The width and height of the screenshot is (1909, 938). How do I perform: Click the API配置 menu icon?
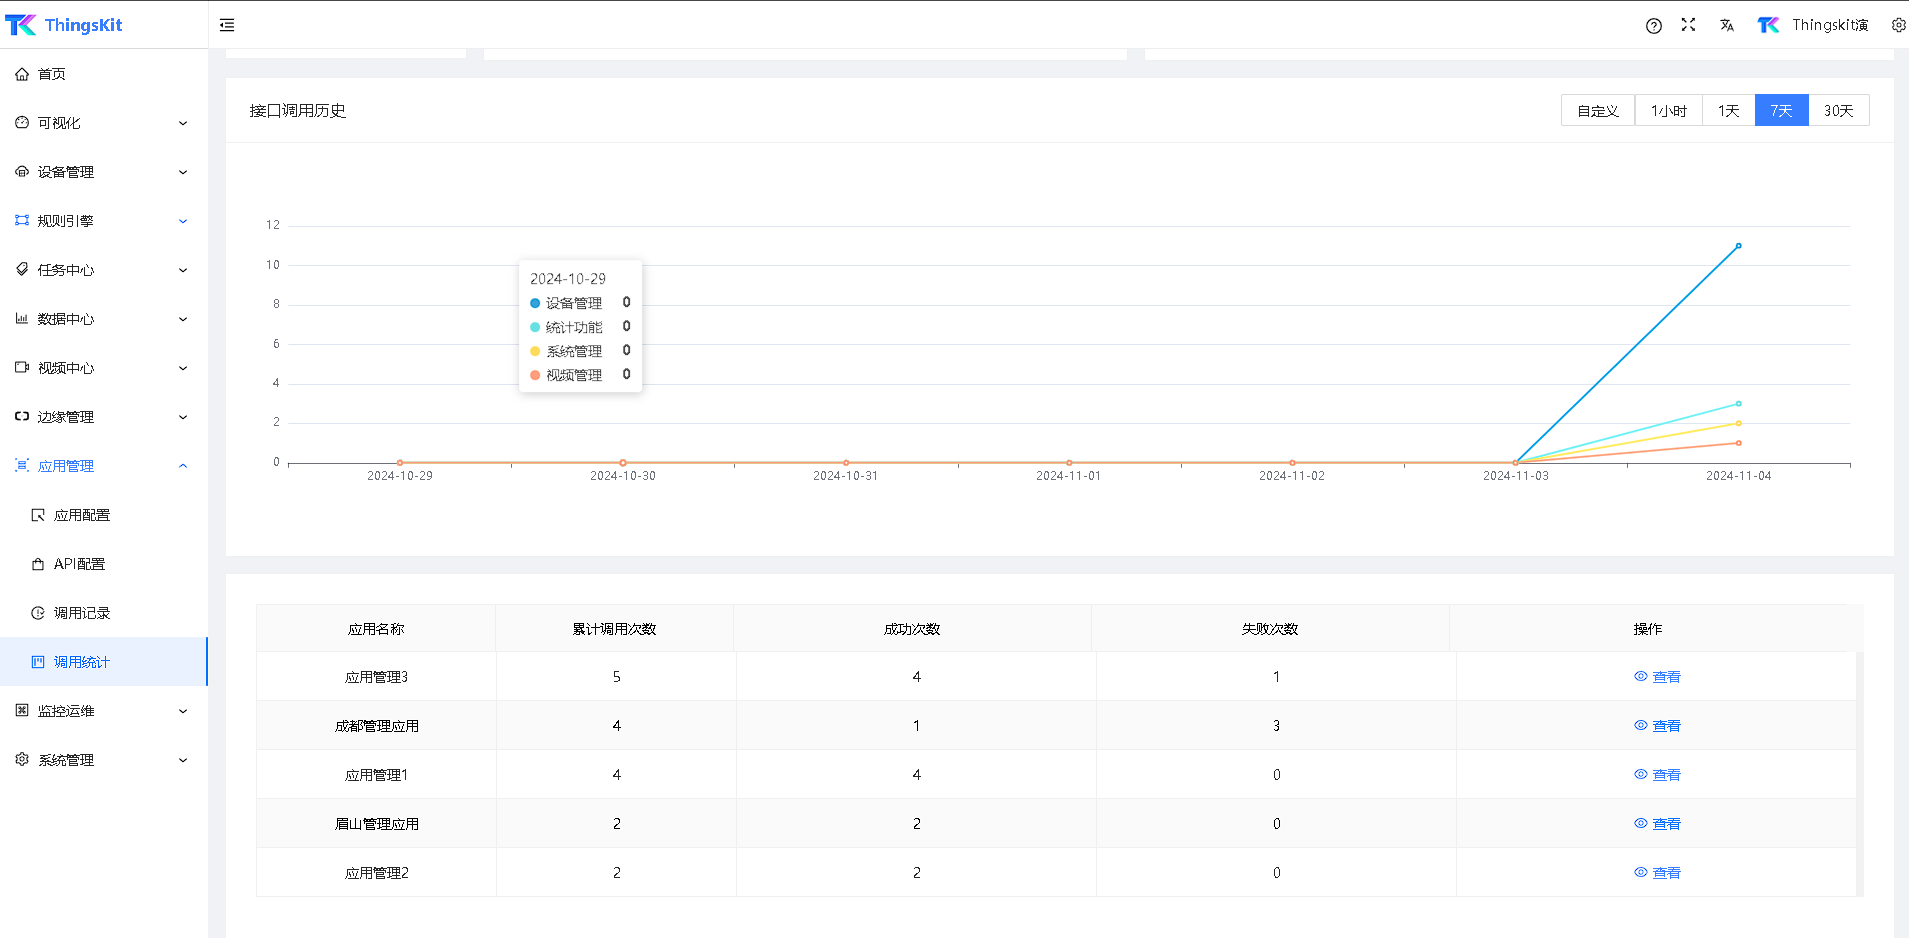pos(38,564)
